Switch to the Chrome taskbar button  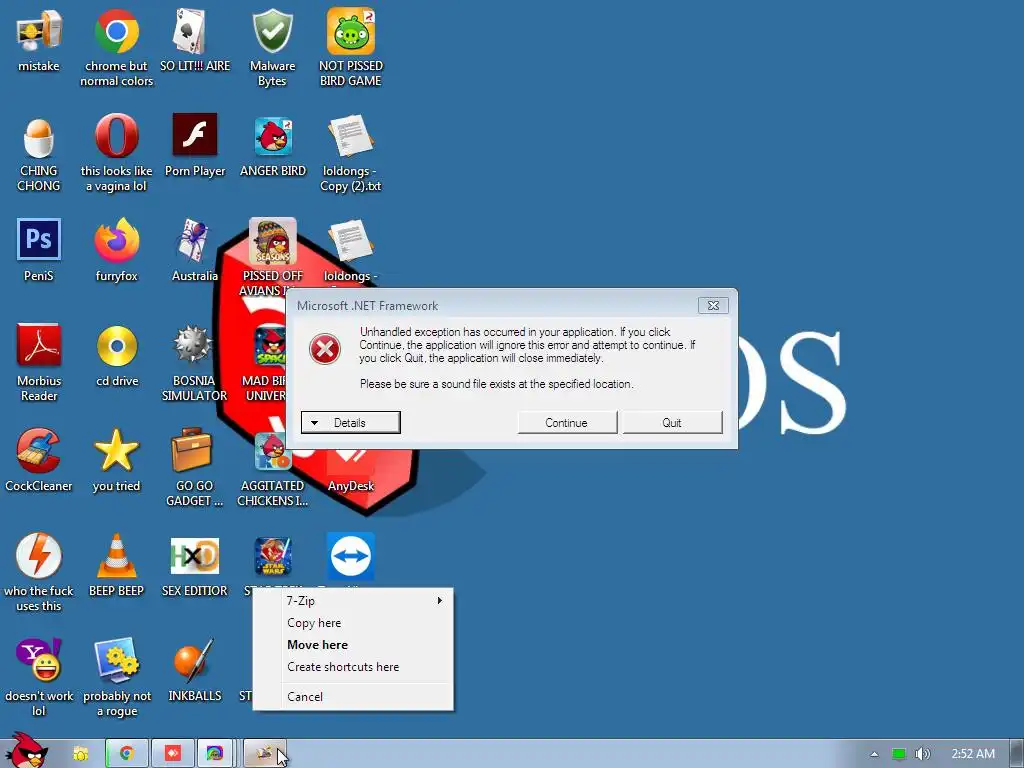coord(127,754)
